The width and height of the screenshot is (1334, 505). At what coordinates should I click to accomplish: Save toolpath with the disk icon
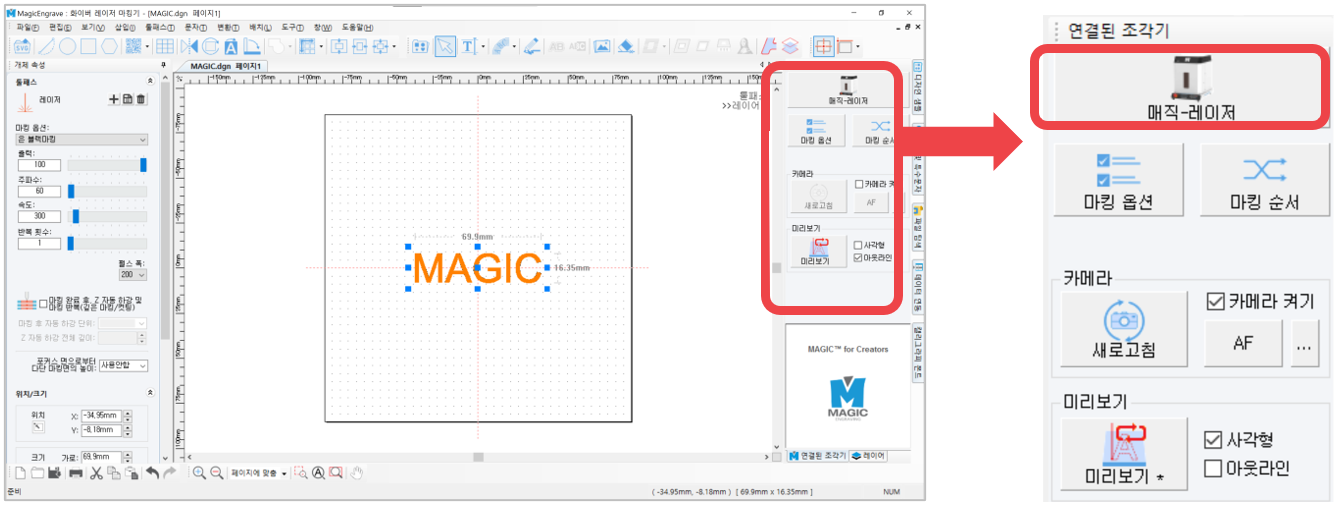pos(128,99)
